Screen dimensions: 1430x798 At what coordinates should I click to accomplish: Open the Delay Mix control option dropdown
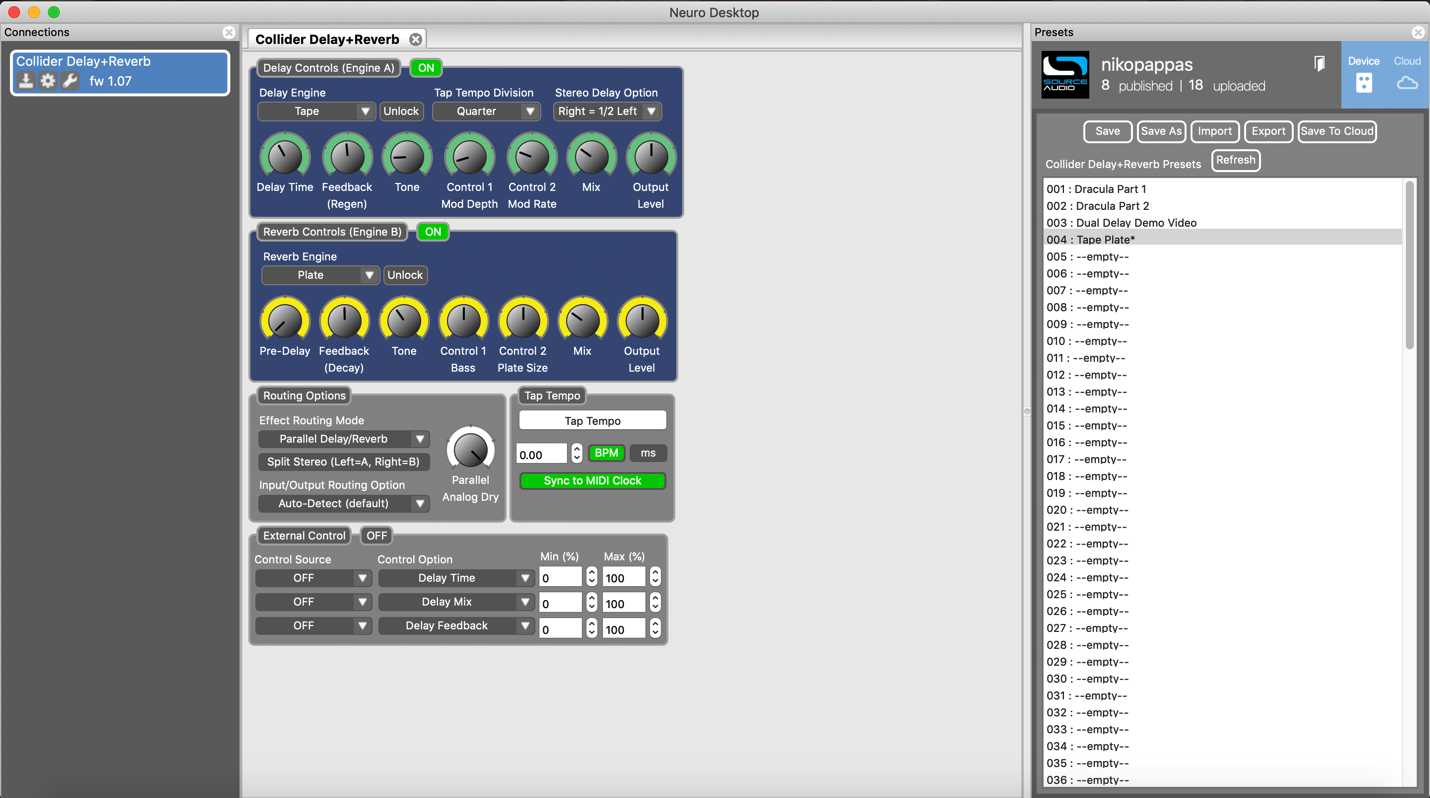coord(456,602)
